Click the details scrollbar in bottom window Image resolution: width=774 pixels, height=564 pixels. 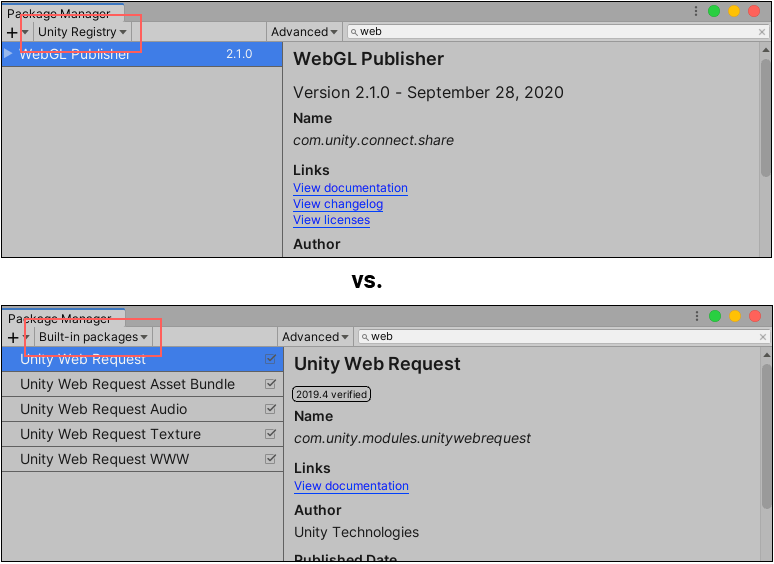[767, 436]
